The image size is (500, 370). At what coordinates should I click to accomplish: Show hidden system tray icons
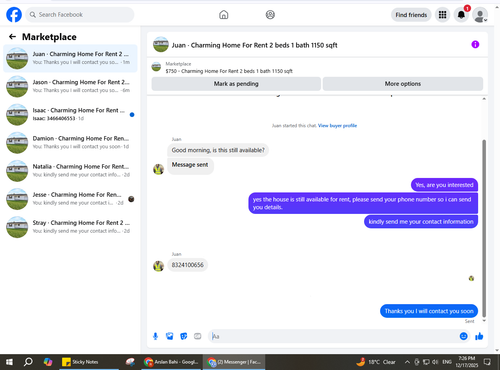407,362
